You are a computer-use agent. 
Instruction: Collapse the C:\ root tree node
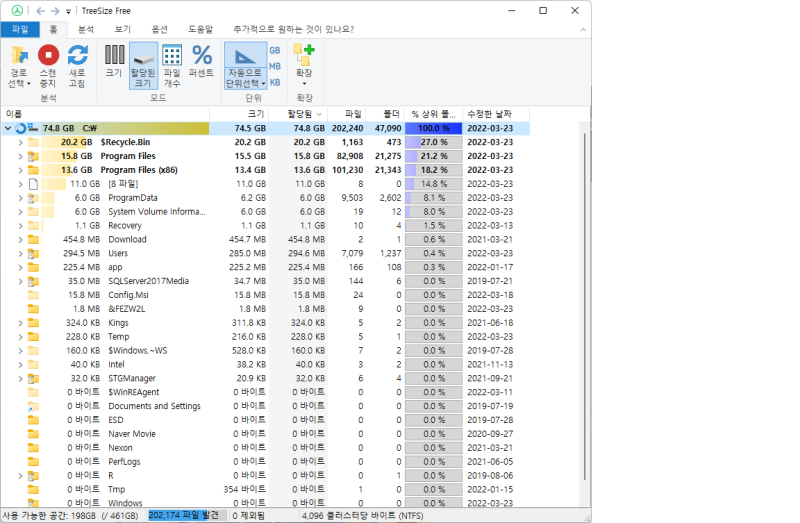(8, 129)
